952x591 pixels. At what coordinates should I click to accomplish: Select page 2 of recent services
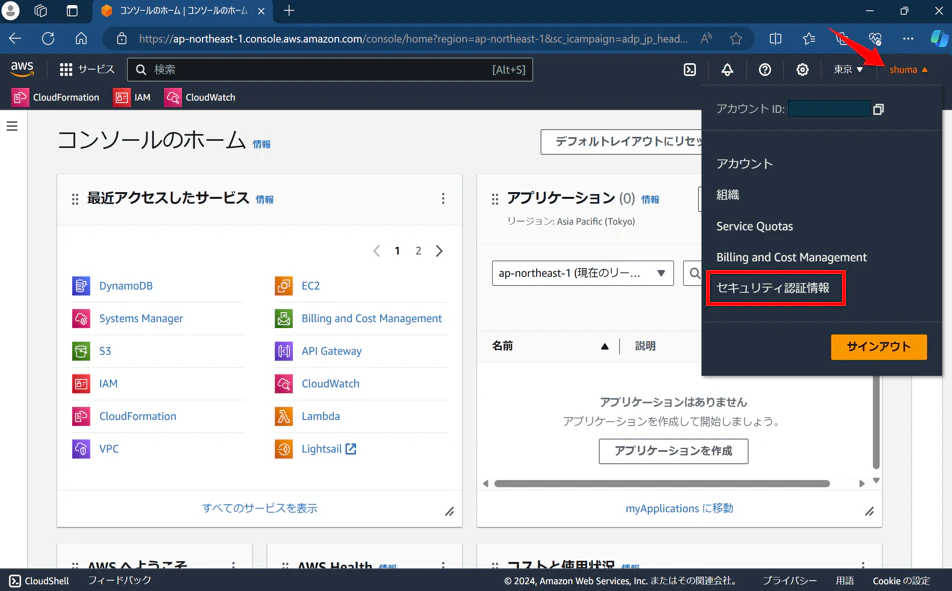point(418,251)
